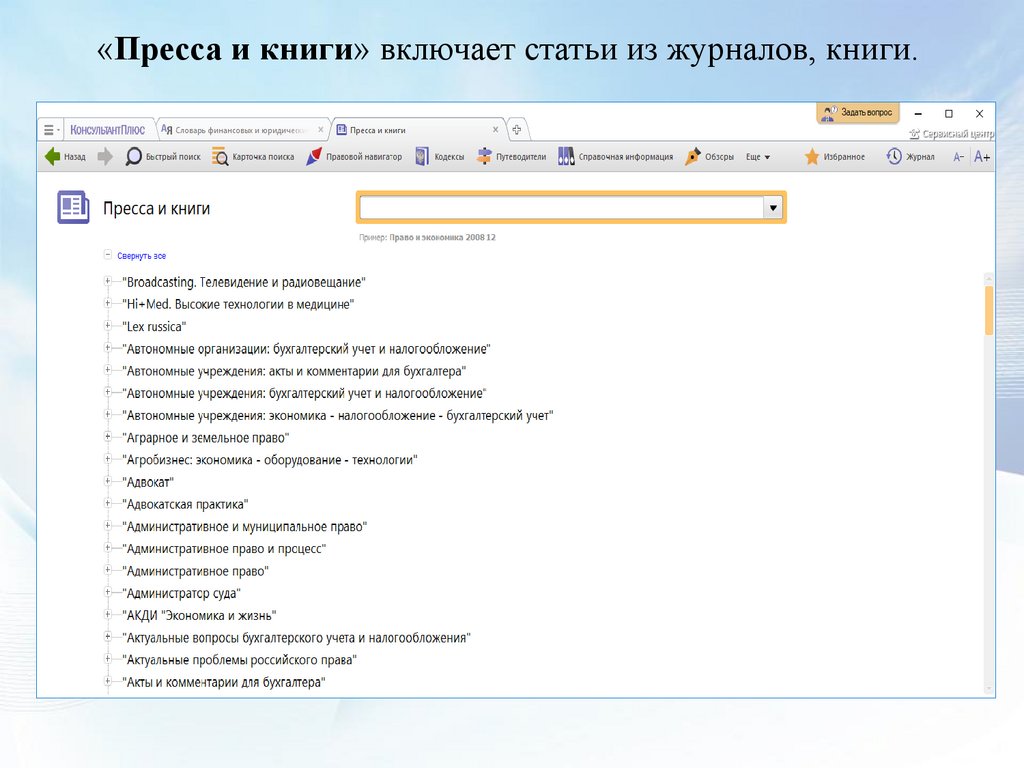The image size is (1024, 768).
Task: Expand the Администратор суда node
Action: [x=108, y=592]
